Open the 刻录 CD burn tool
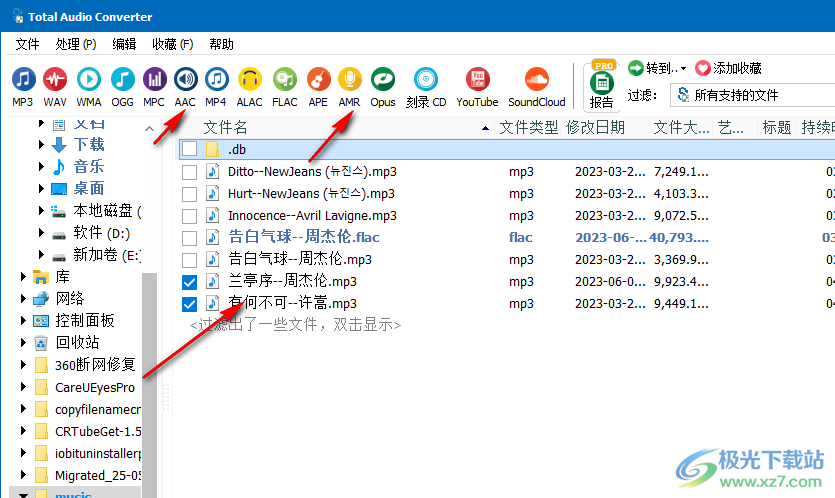835x498 pixels. point(425,87)
